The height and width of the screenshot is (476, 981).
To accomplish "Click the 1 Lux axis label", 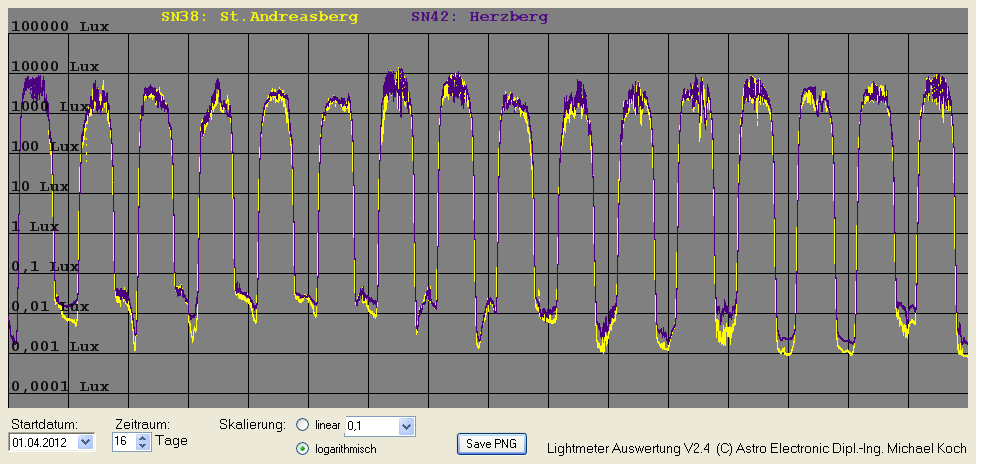I will (x=36, y=226).
